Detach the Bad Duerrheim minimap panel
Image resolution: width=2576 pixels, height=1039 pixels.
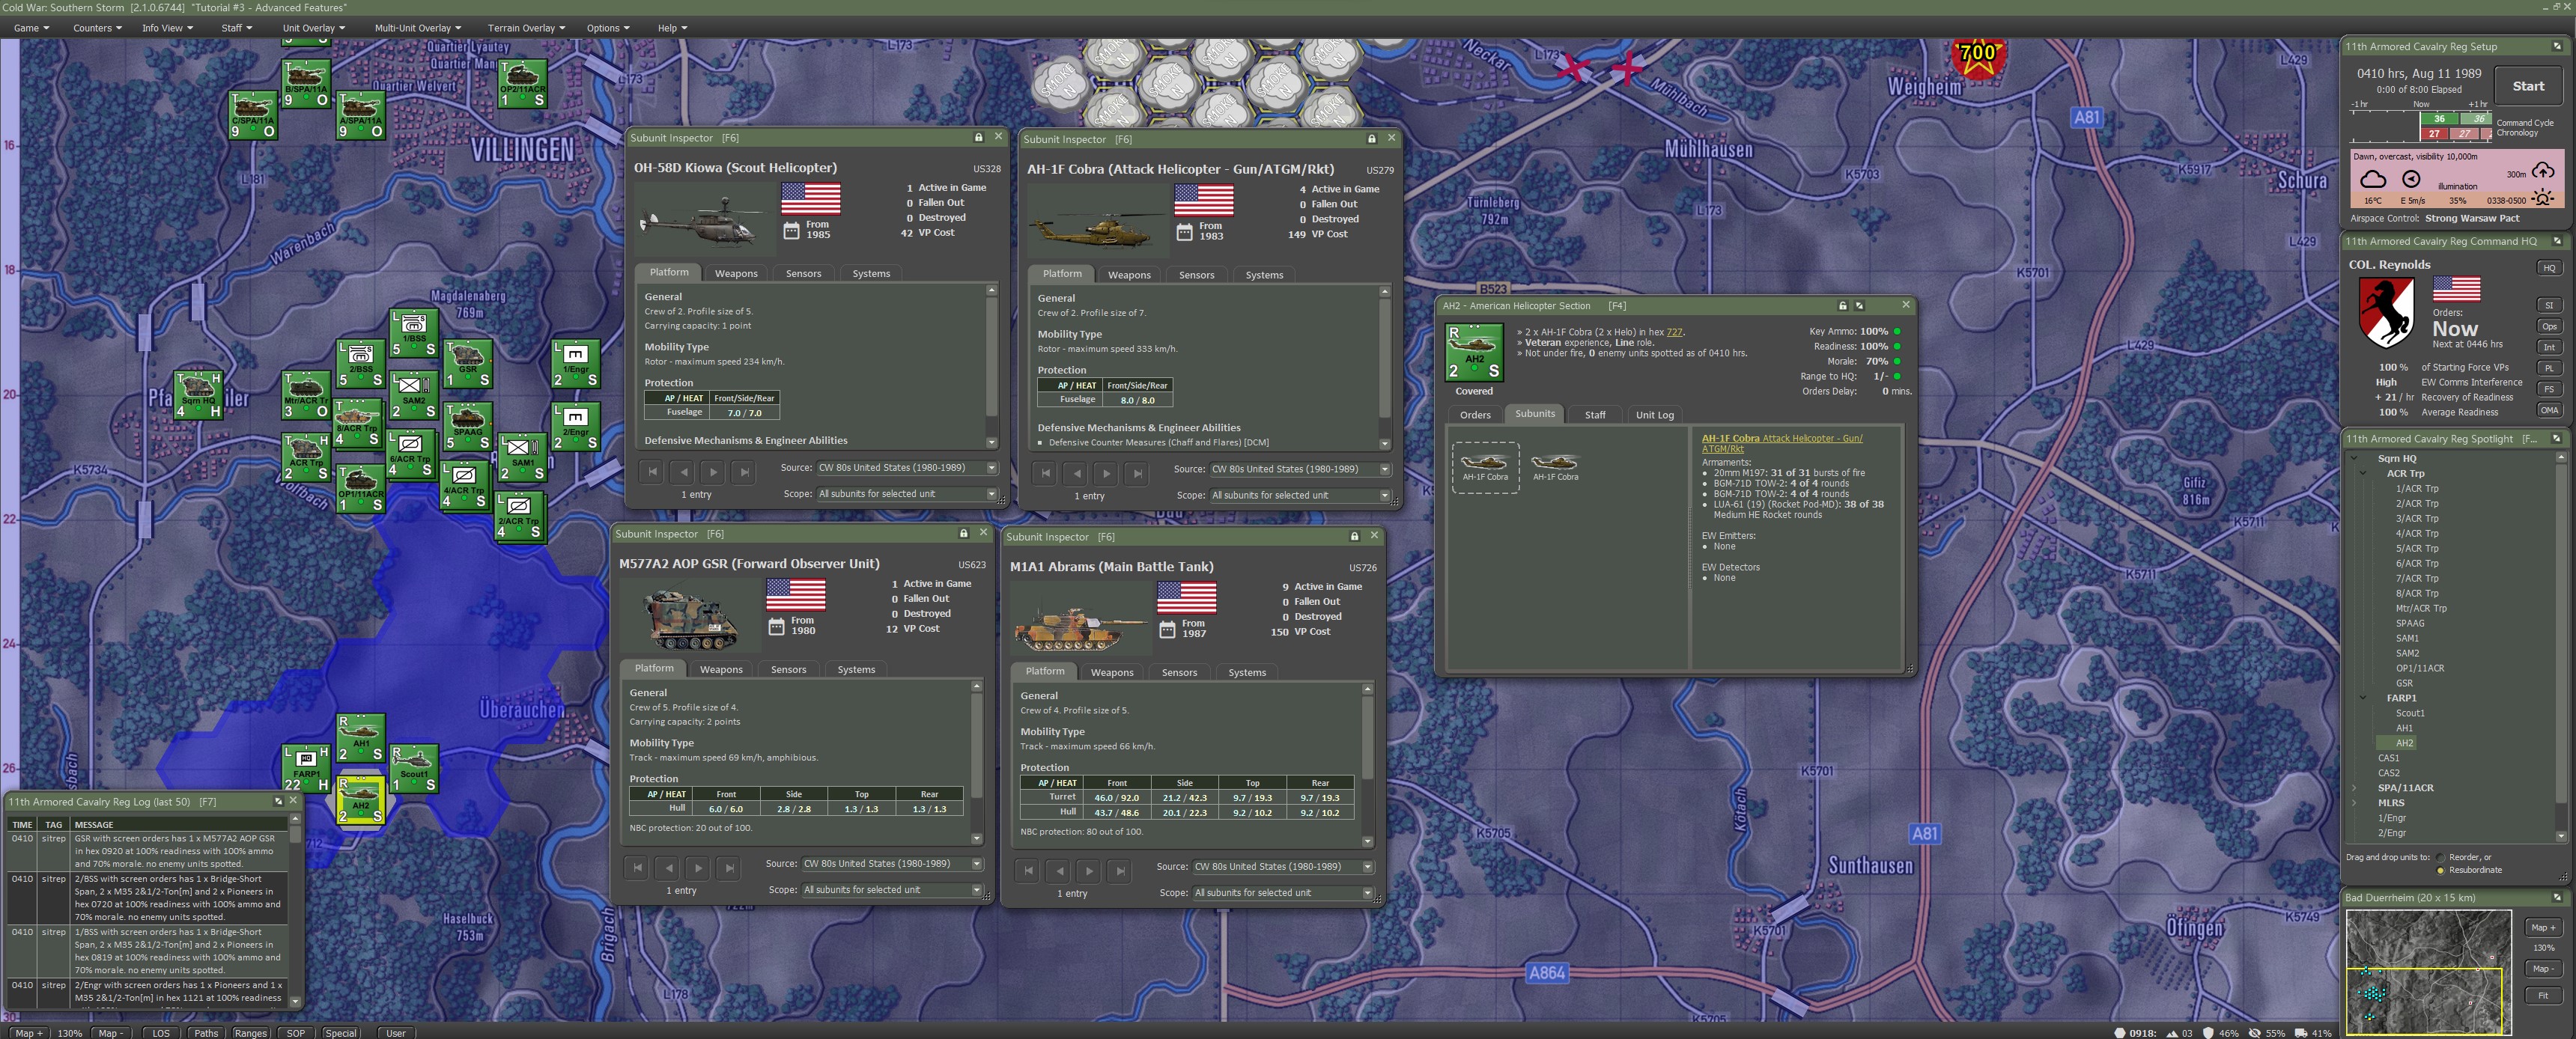coord(2557,897)
